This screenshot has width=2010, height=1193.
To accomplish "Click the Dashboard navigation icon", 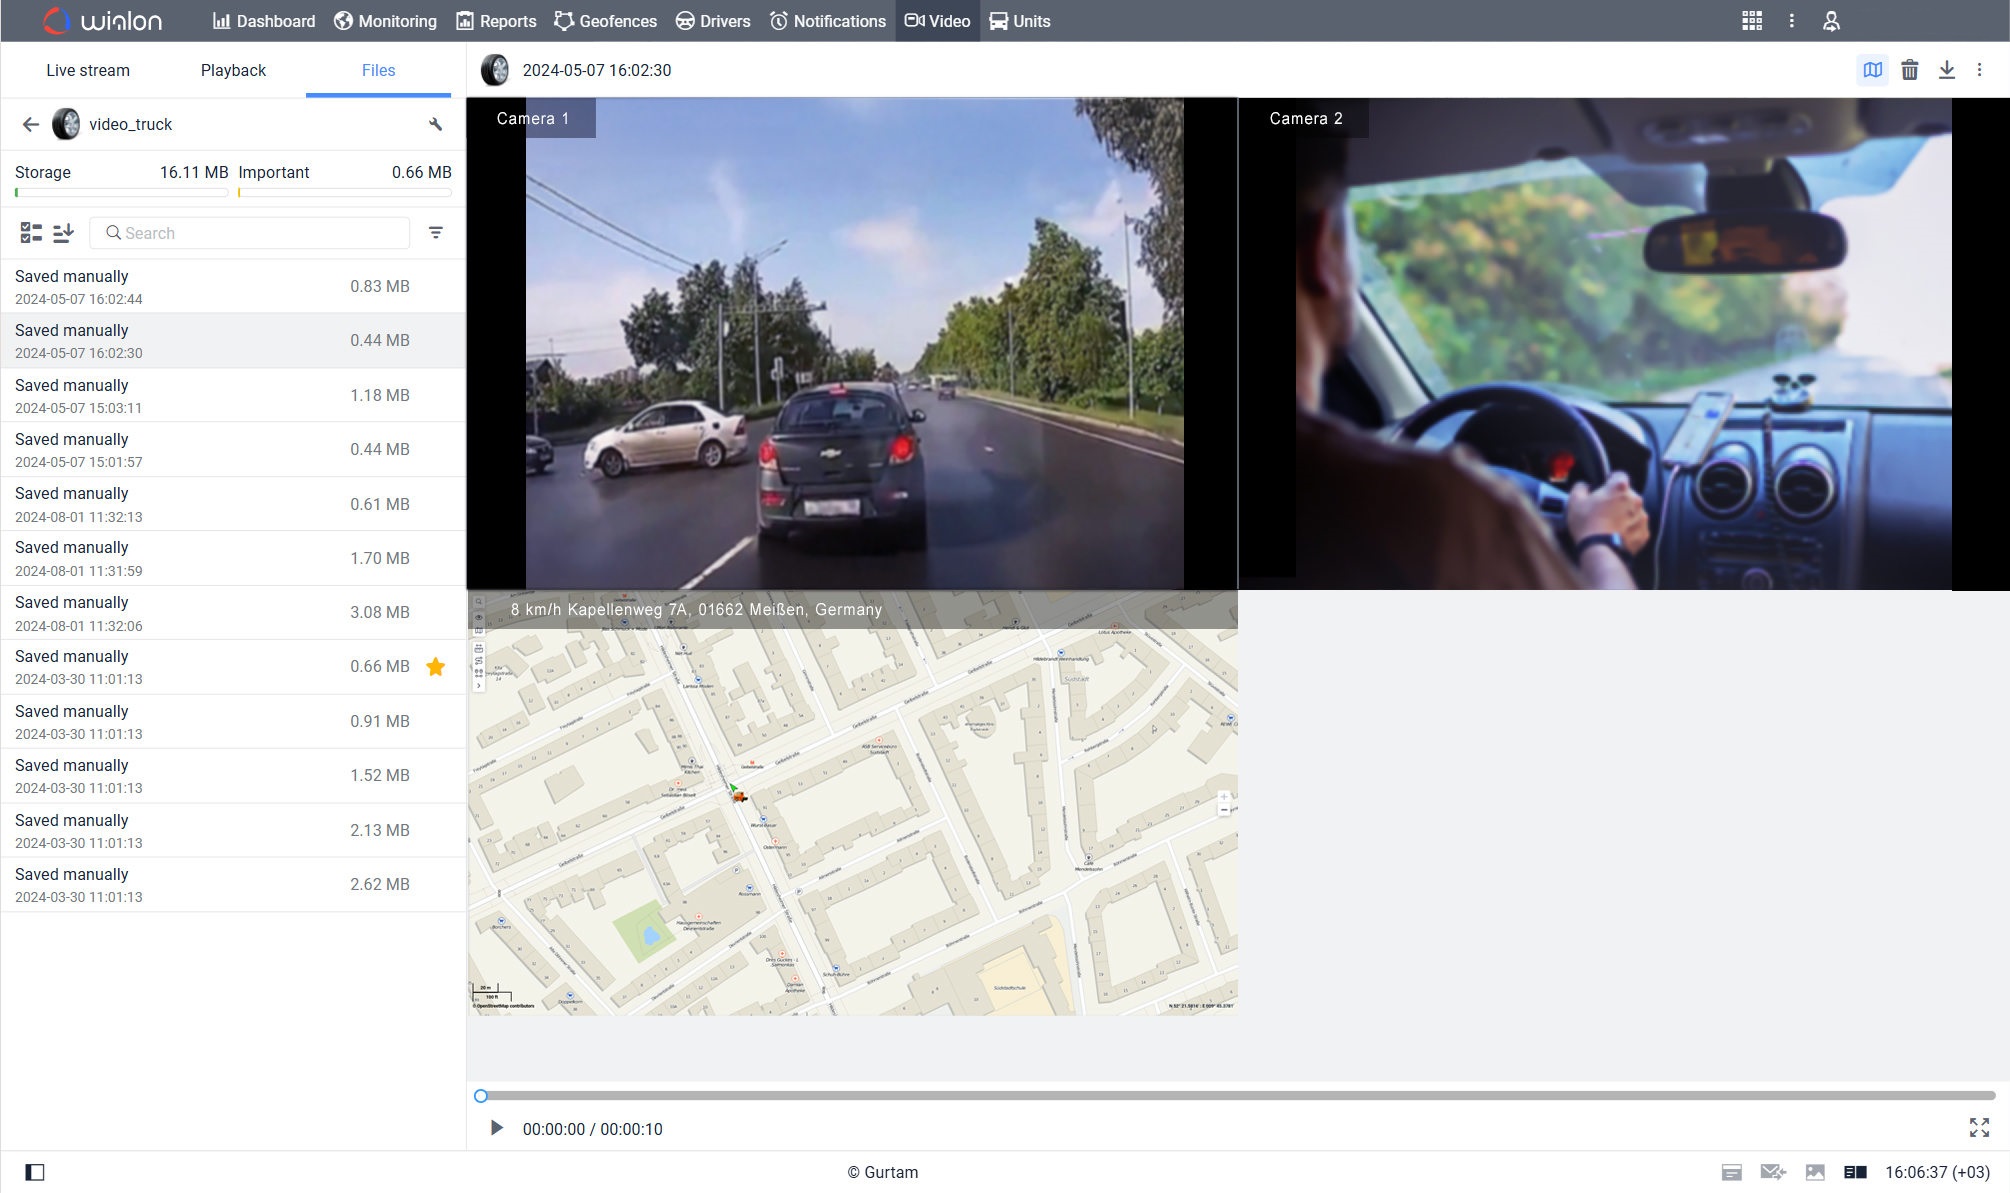I will [221, 20].
